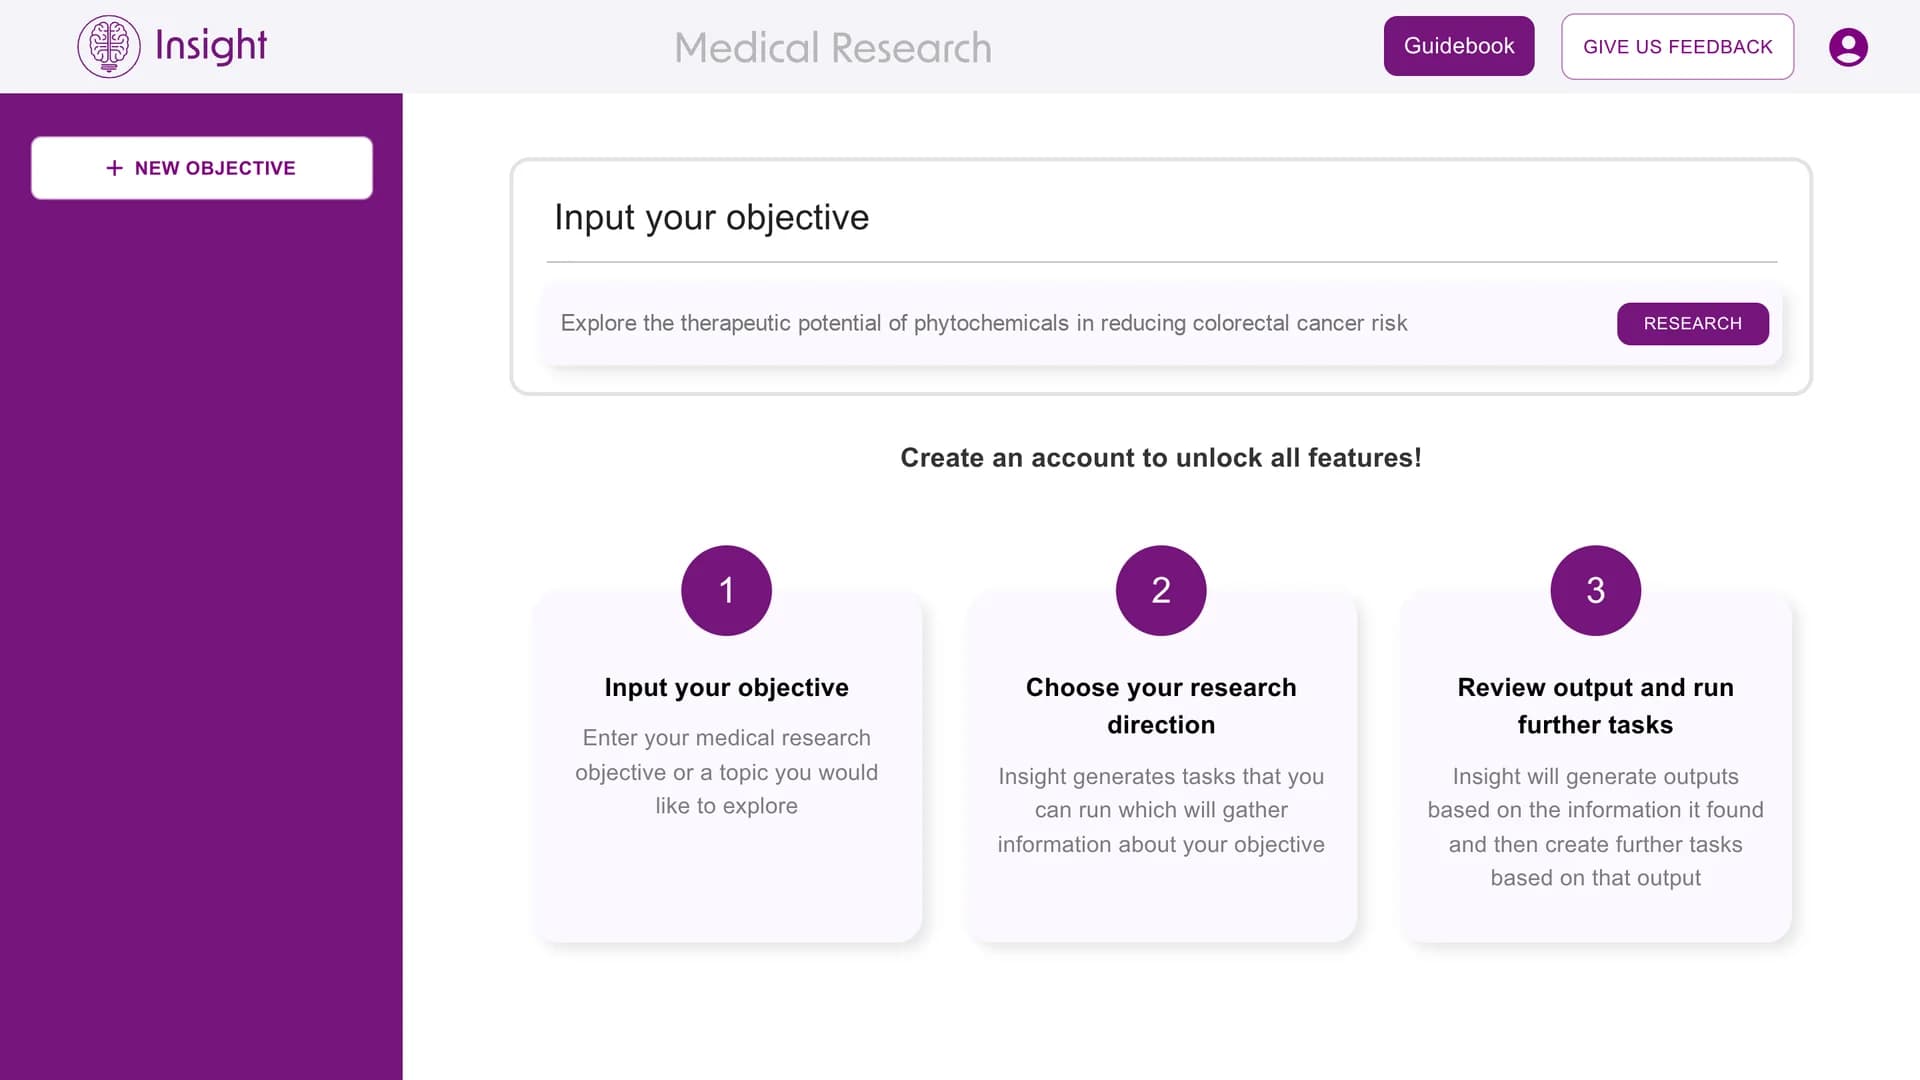Image resolution: width=1920 pixels, height=1080 pixels.
Task: Open the user account profile icon
Action: click(1848, 47)
